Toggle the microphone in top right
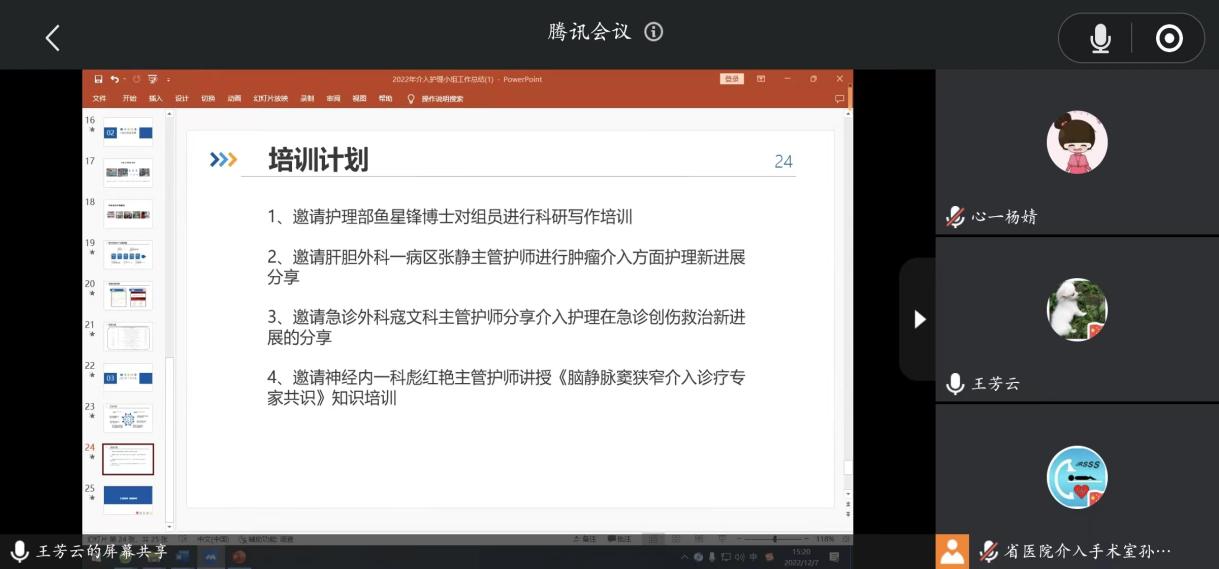This screenshot has width=1219, height=569. [x=1100, y=38]
